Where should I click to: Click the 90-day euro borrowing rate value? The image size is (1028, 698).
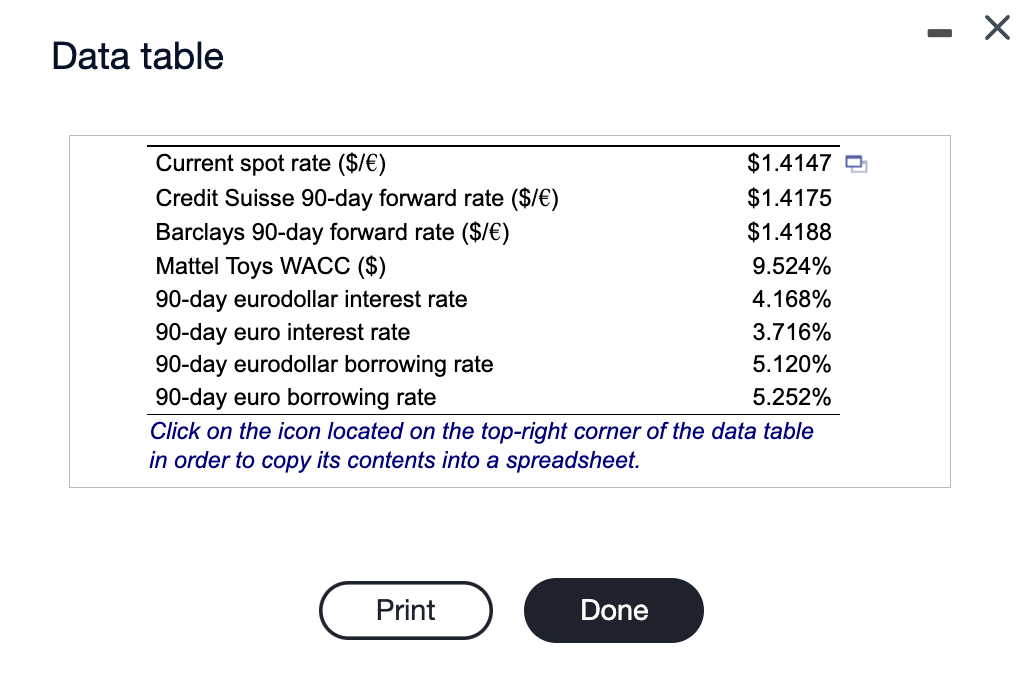click(x=793, y=397)
